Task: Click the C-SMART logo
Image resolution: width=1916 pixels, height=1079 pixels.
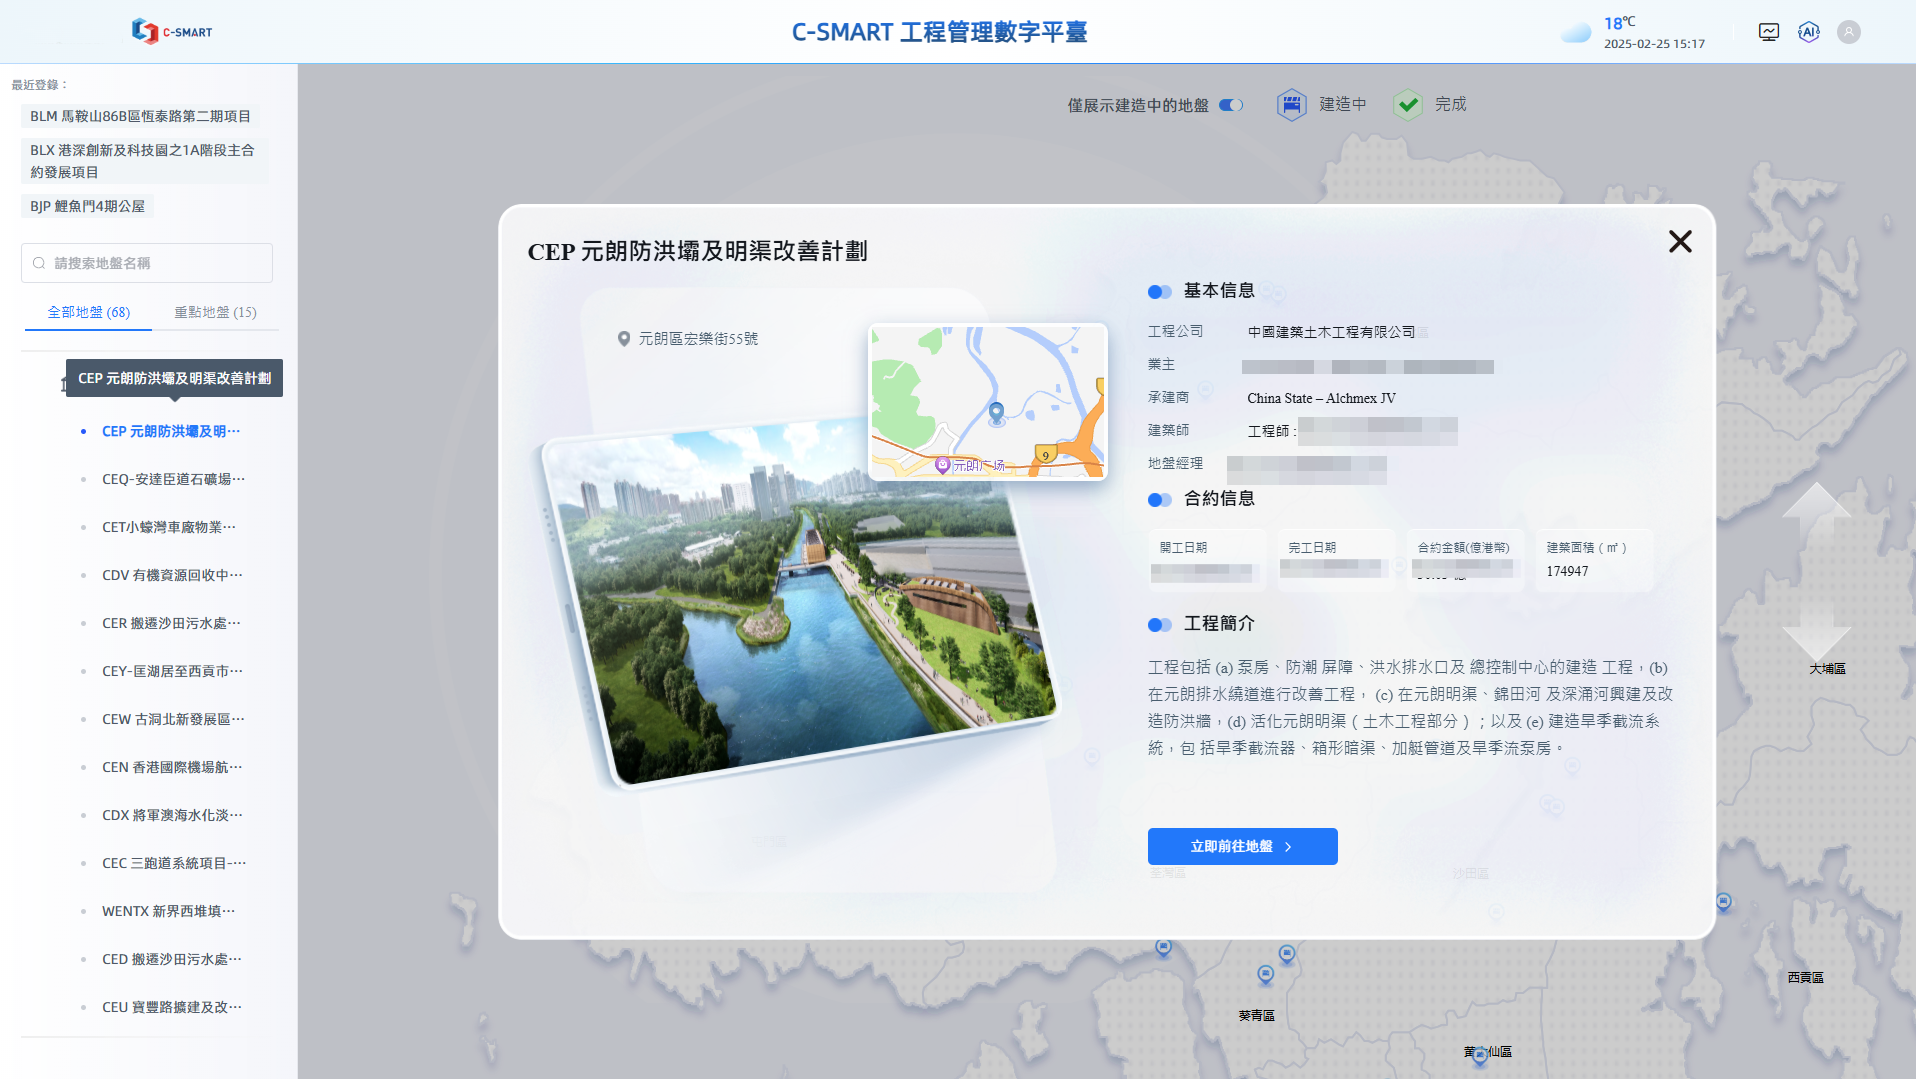Action: click(x=172, y=32)
